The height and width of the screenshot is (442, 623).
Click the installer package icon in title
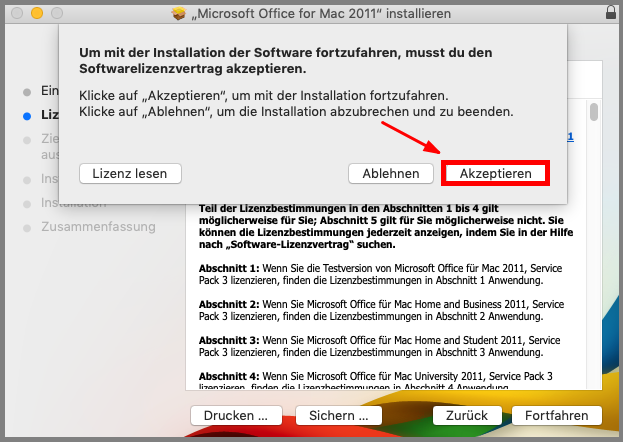point(178,14)
